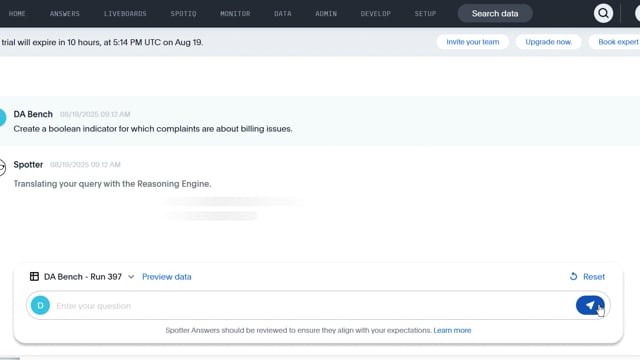Open the Preview data link

click(x=167, y=277)
